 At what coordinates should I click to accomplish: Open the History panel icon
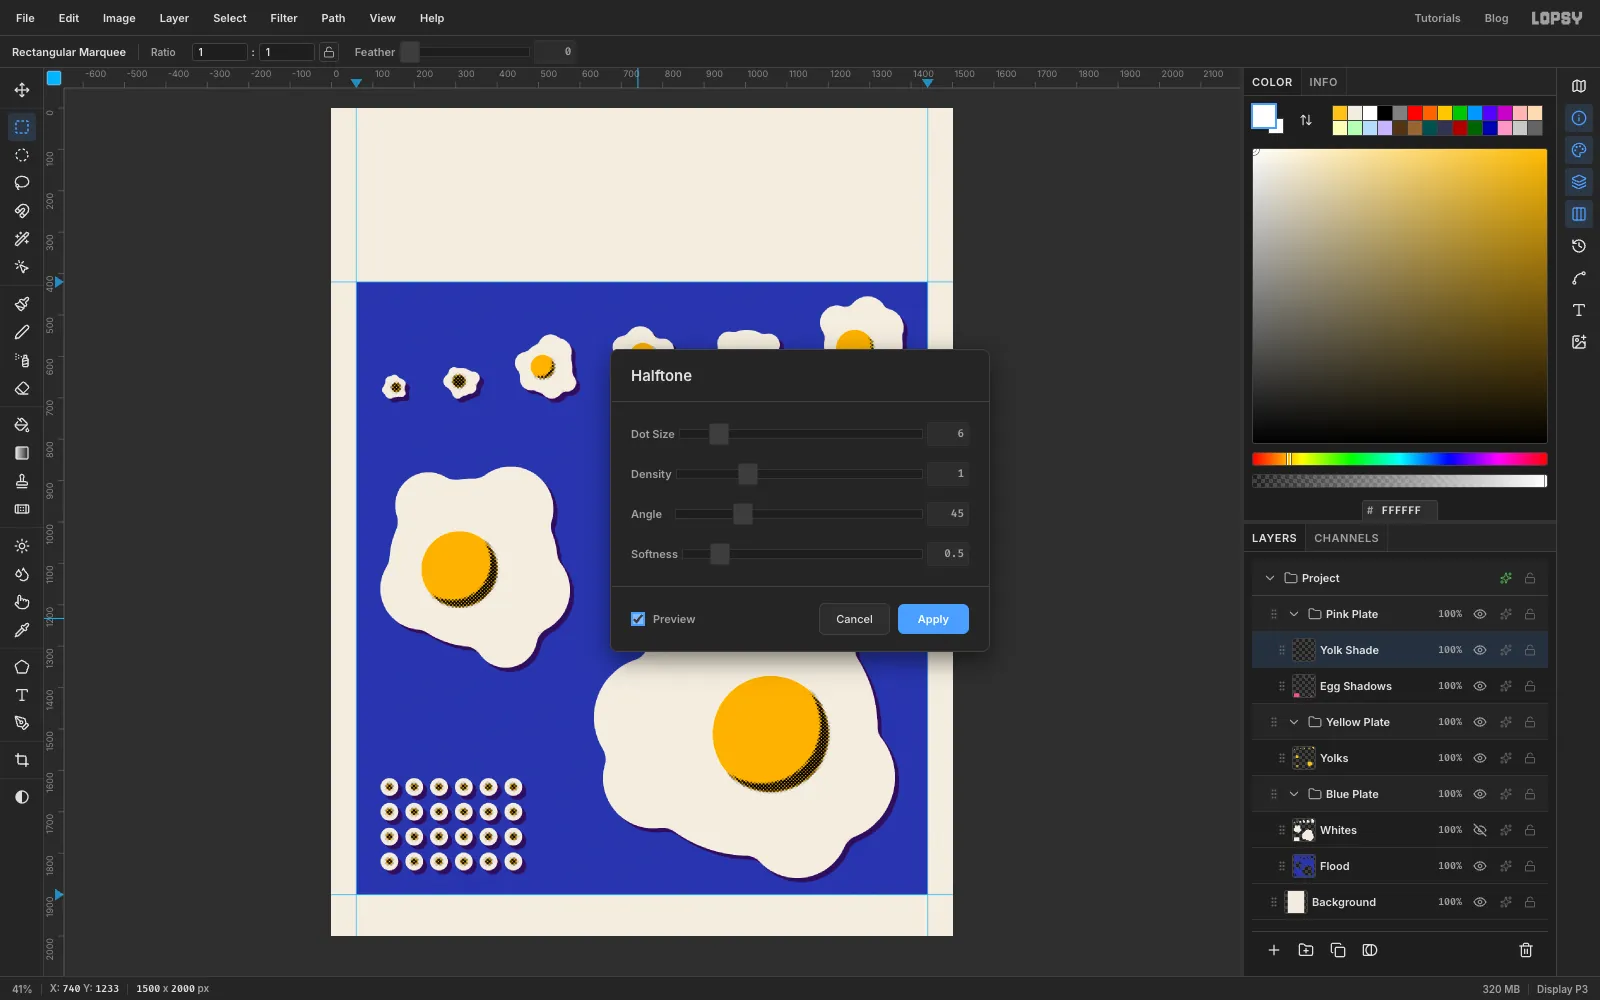(x=1579, y=246)
